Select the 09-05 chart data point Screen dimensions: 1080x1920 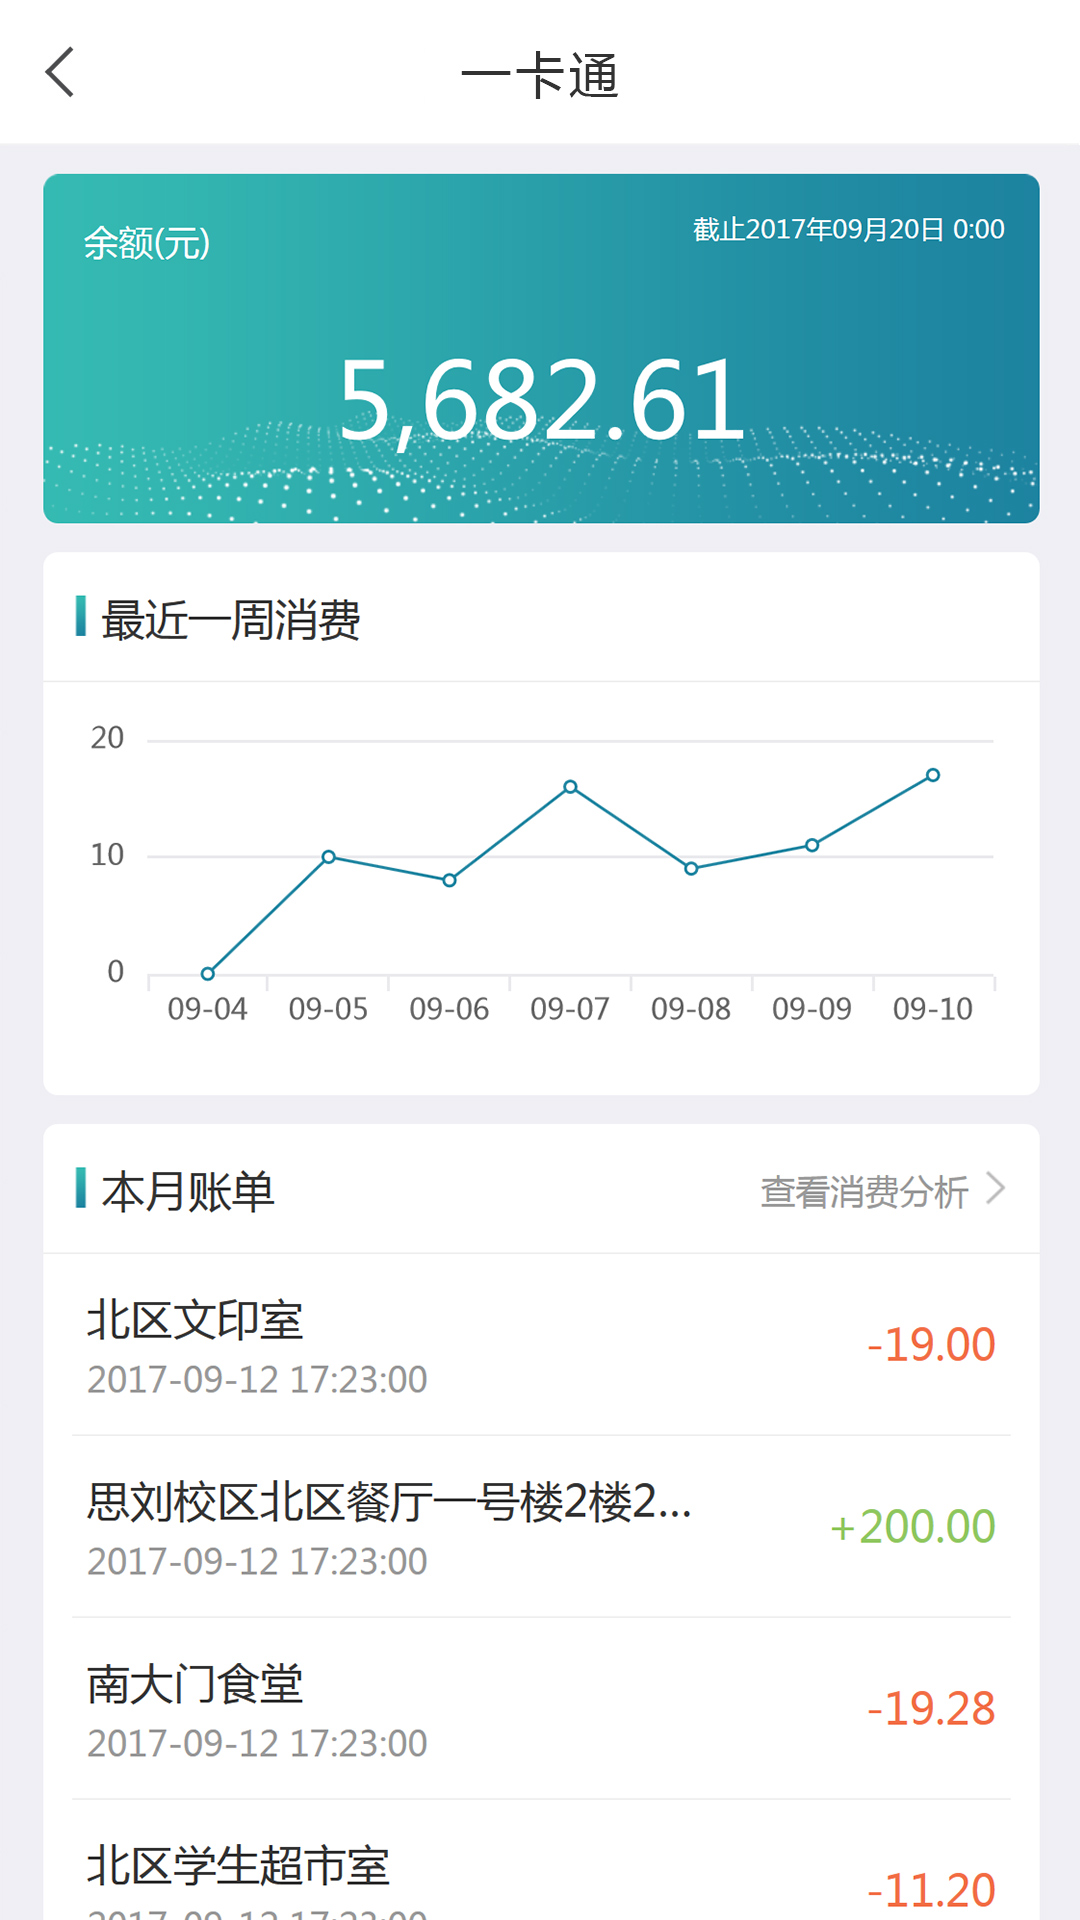(x=329, y=857)
